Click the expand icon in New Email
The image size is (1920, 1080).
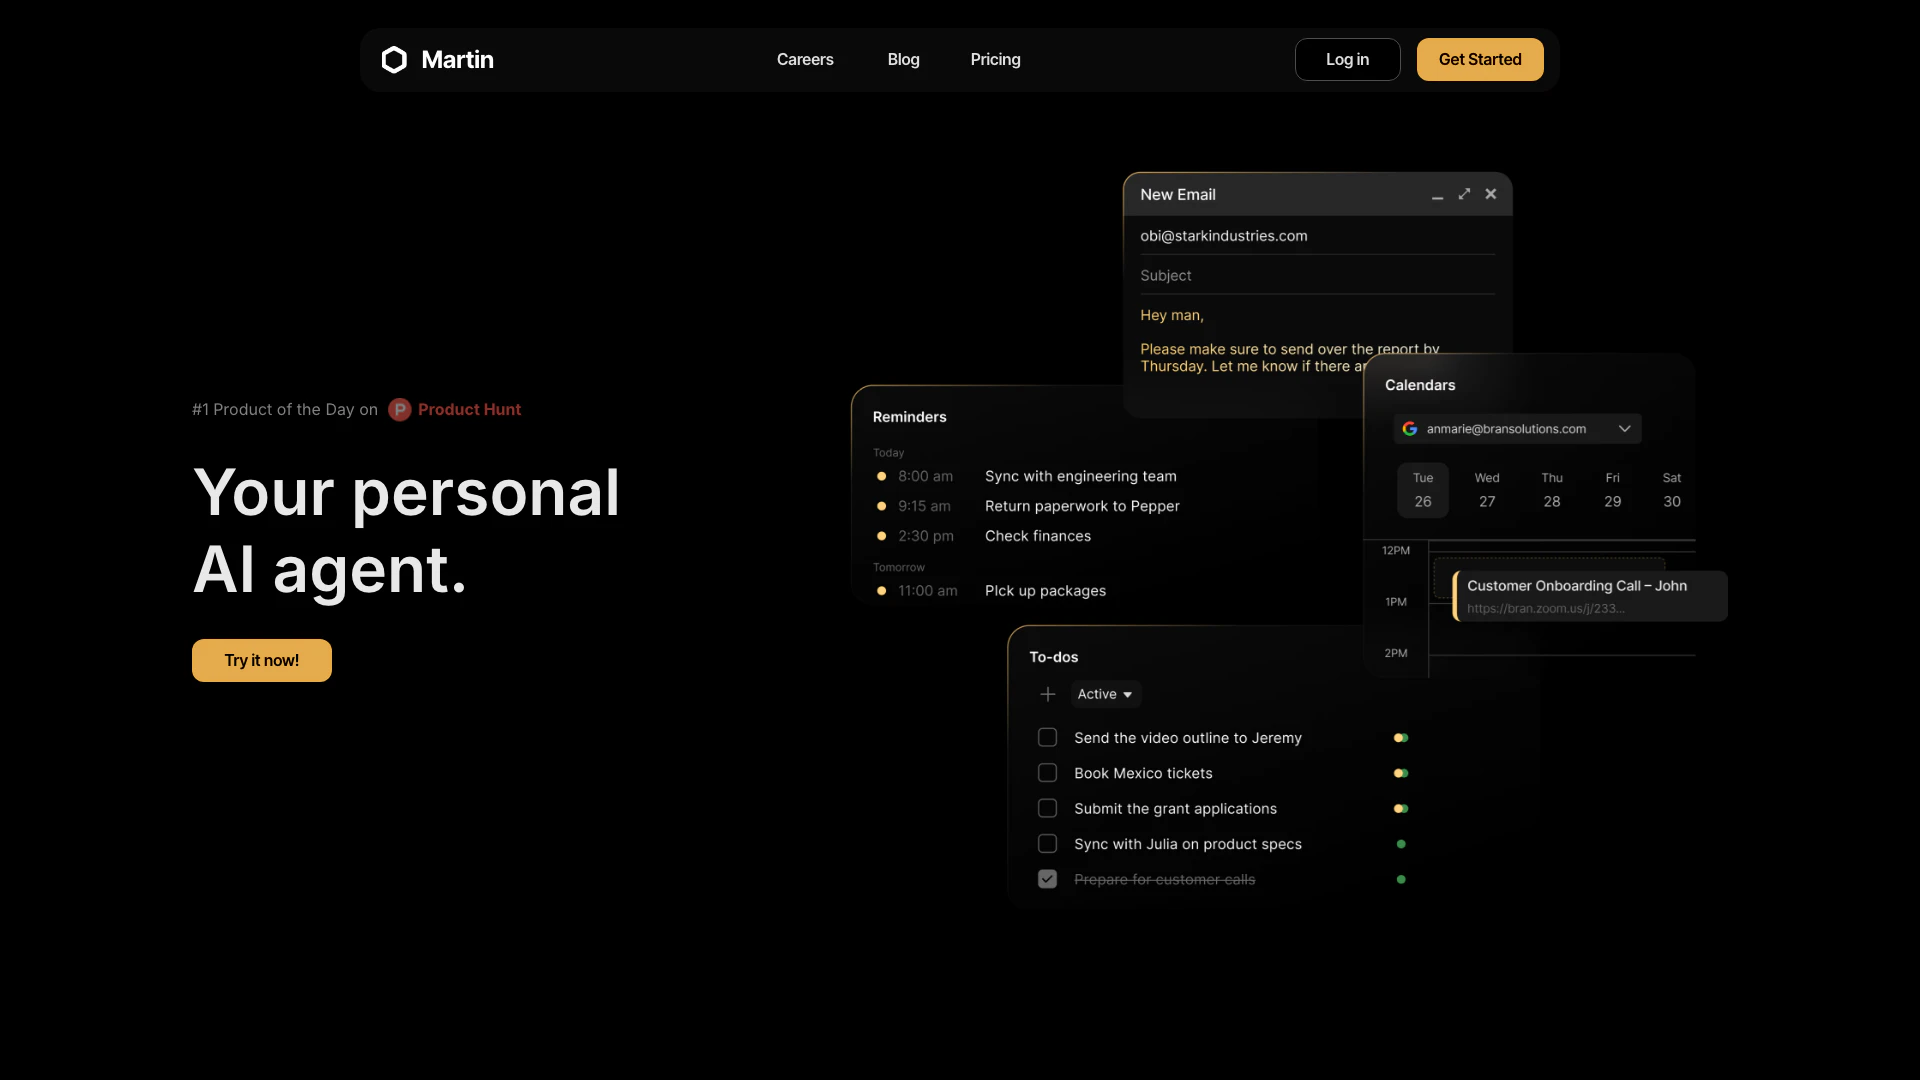1464,194
